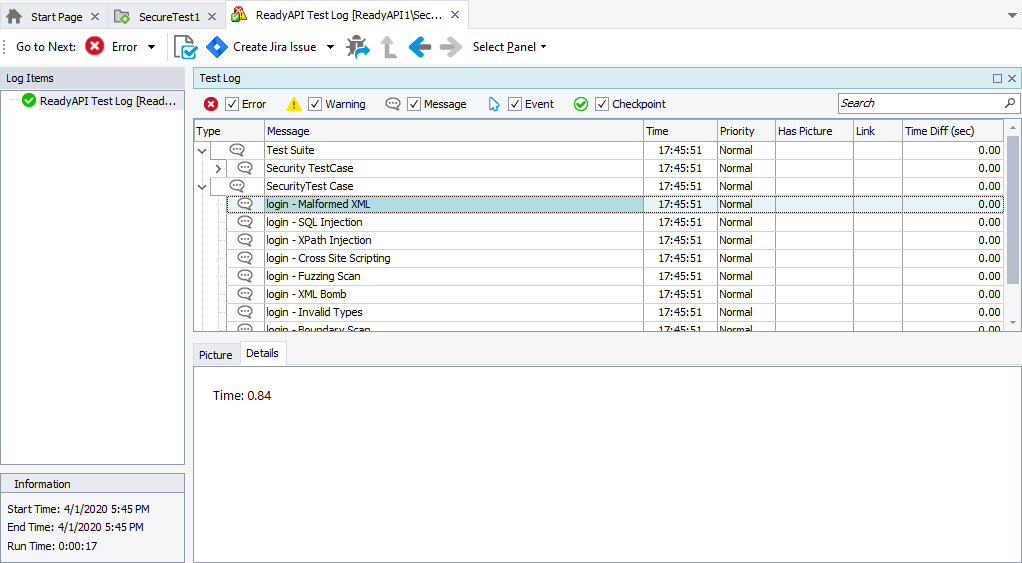Viewport: 1022px width, 563px height.
Task: Click the document checkmark toolbar icon
Action: point(185,47)
